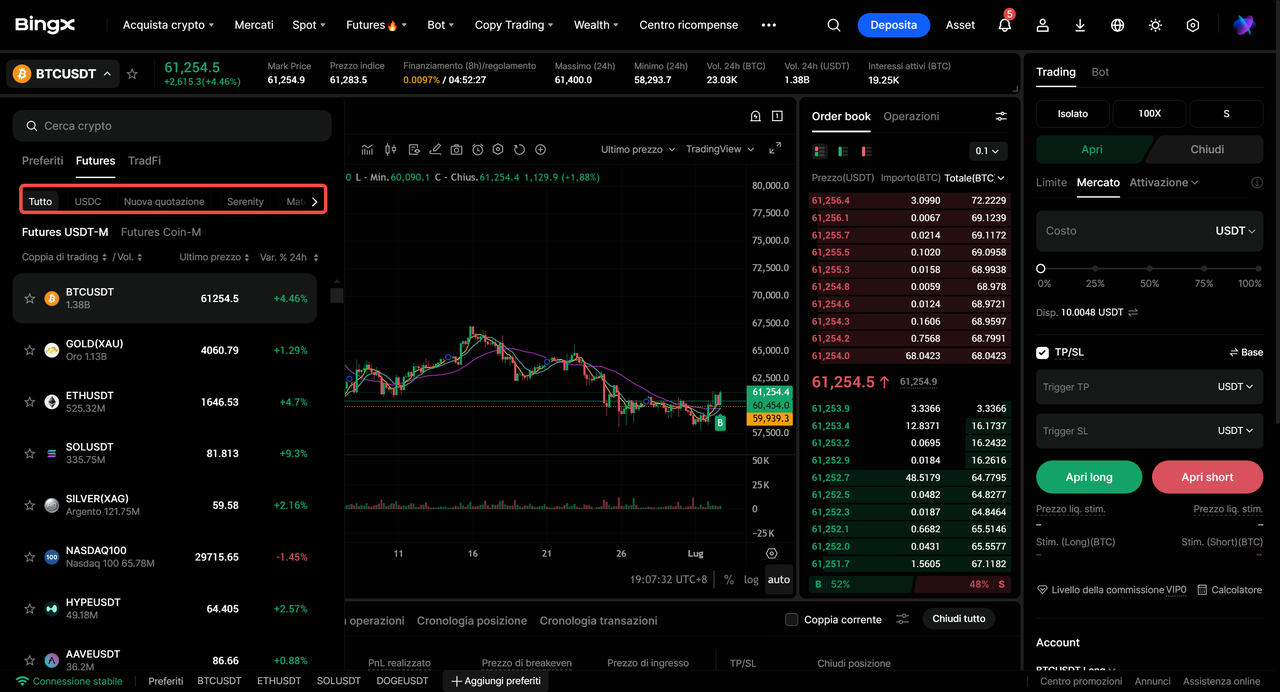Click the Deposita button
The image size is (1280, 692).
point(894,25)
